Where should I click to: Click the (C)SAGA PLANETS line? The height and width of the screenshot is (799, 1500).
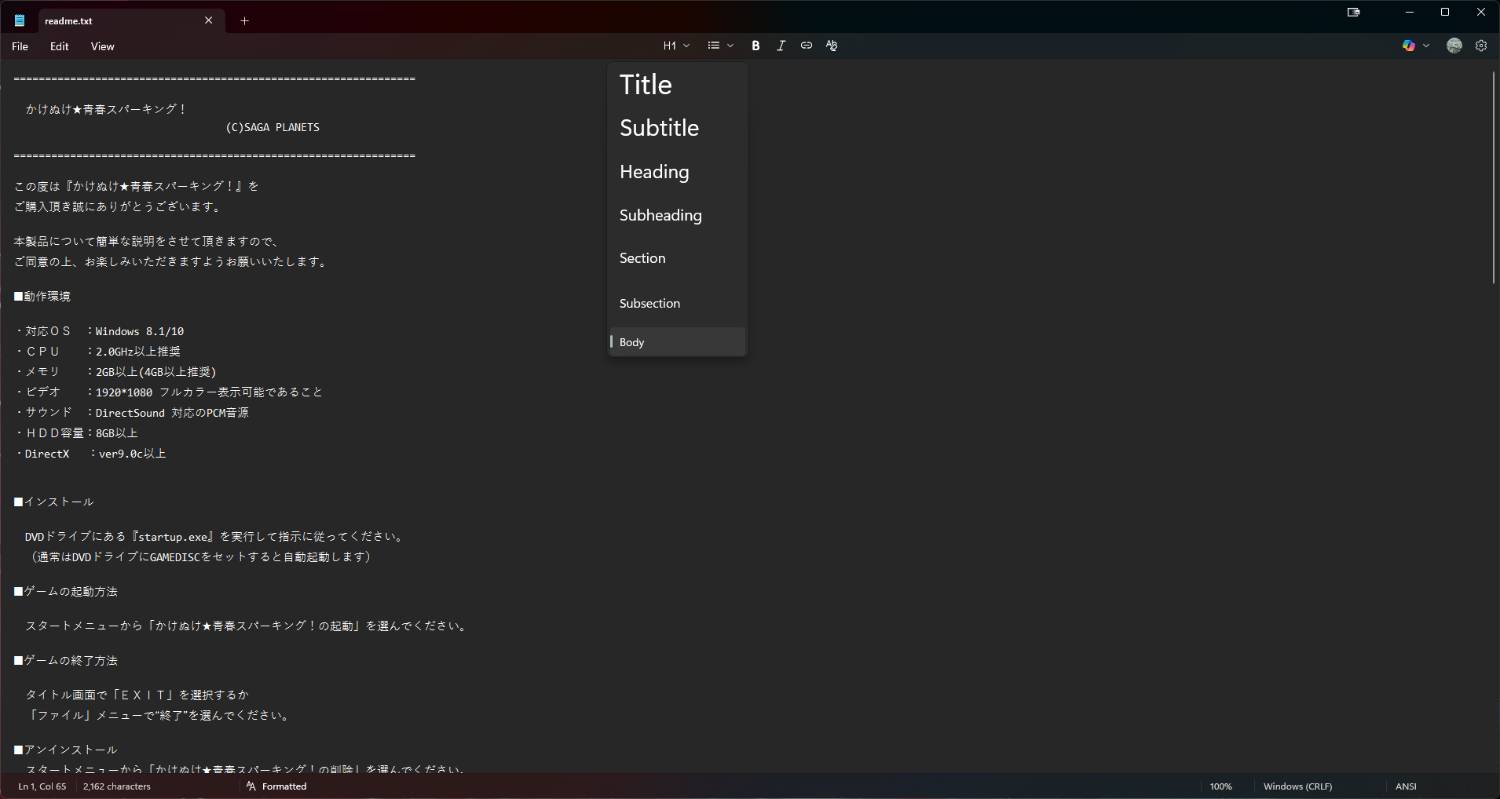tap(273, 128)
